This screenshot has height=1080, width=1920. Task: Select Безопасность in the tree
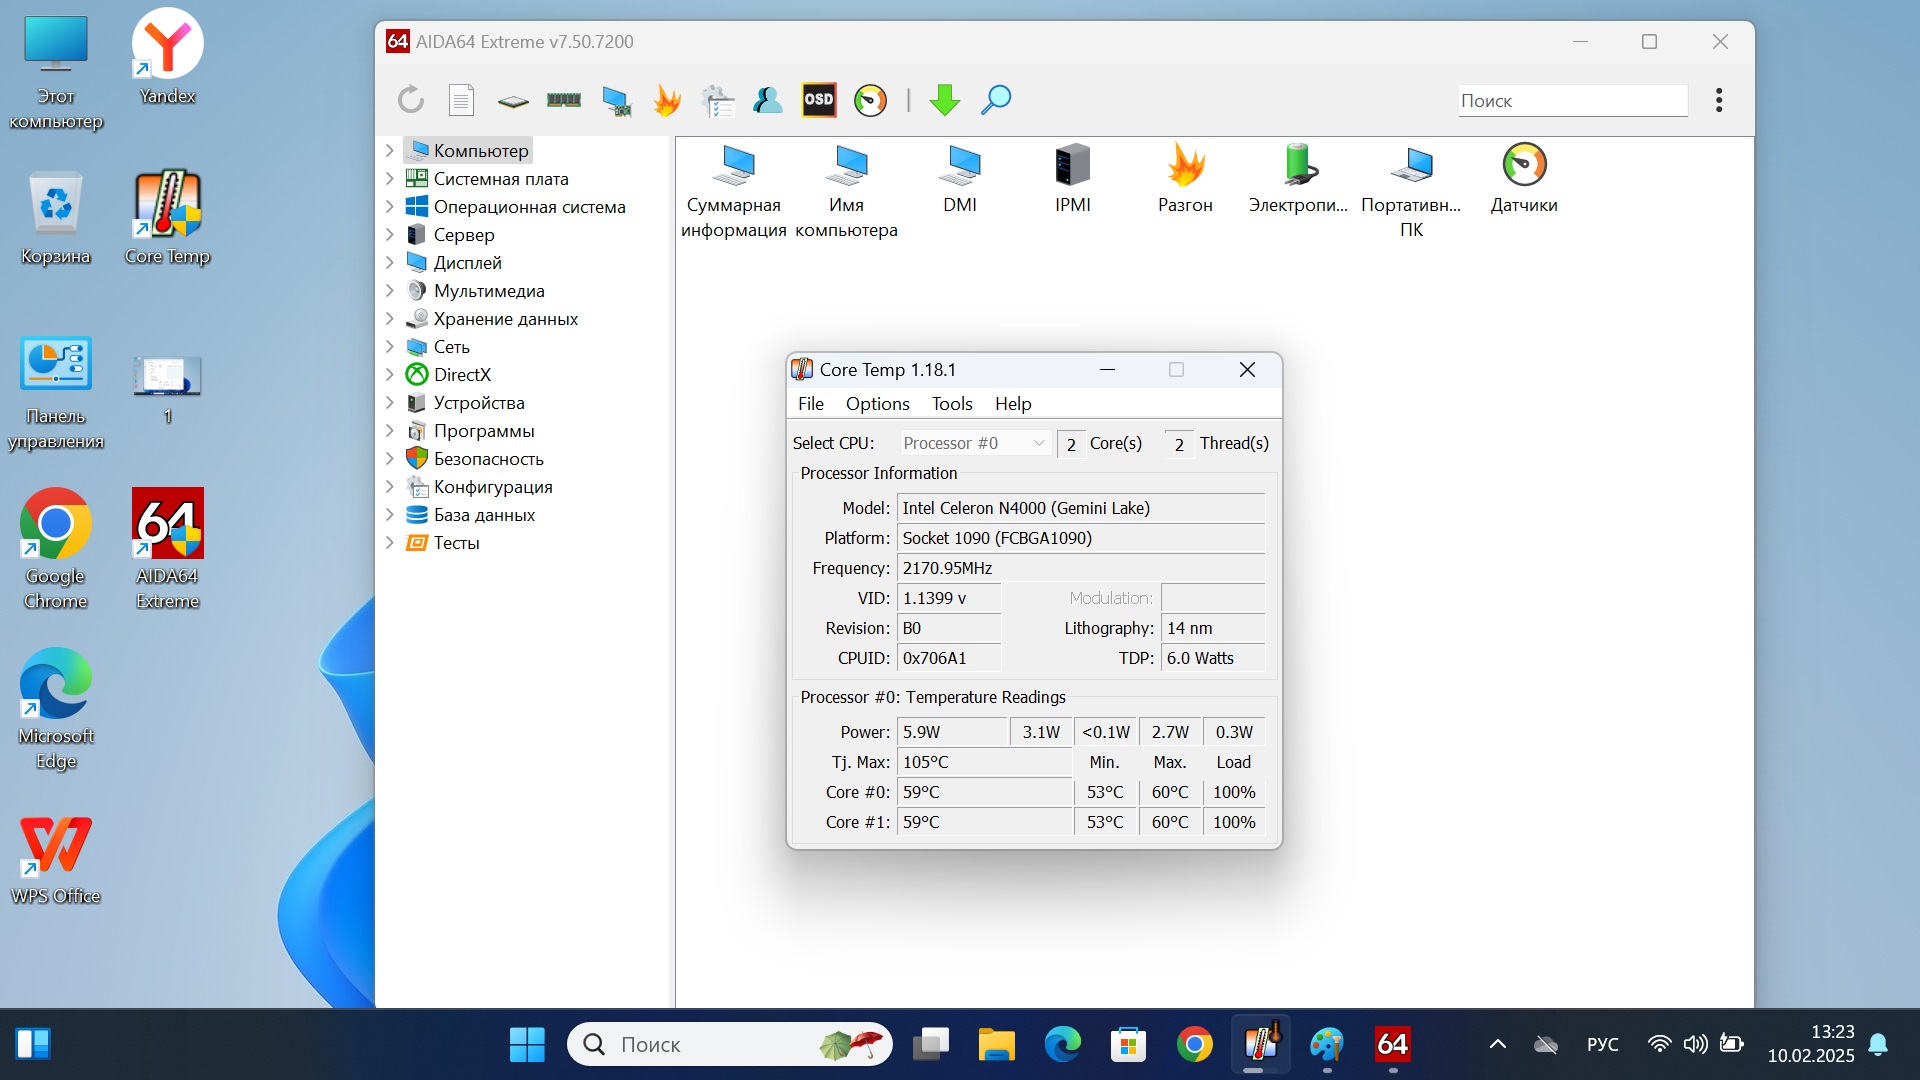click(488, 458)
